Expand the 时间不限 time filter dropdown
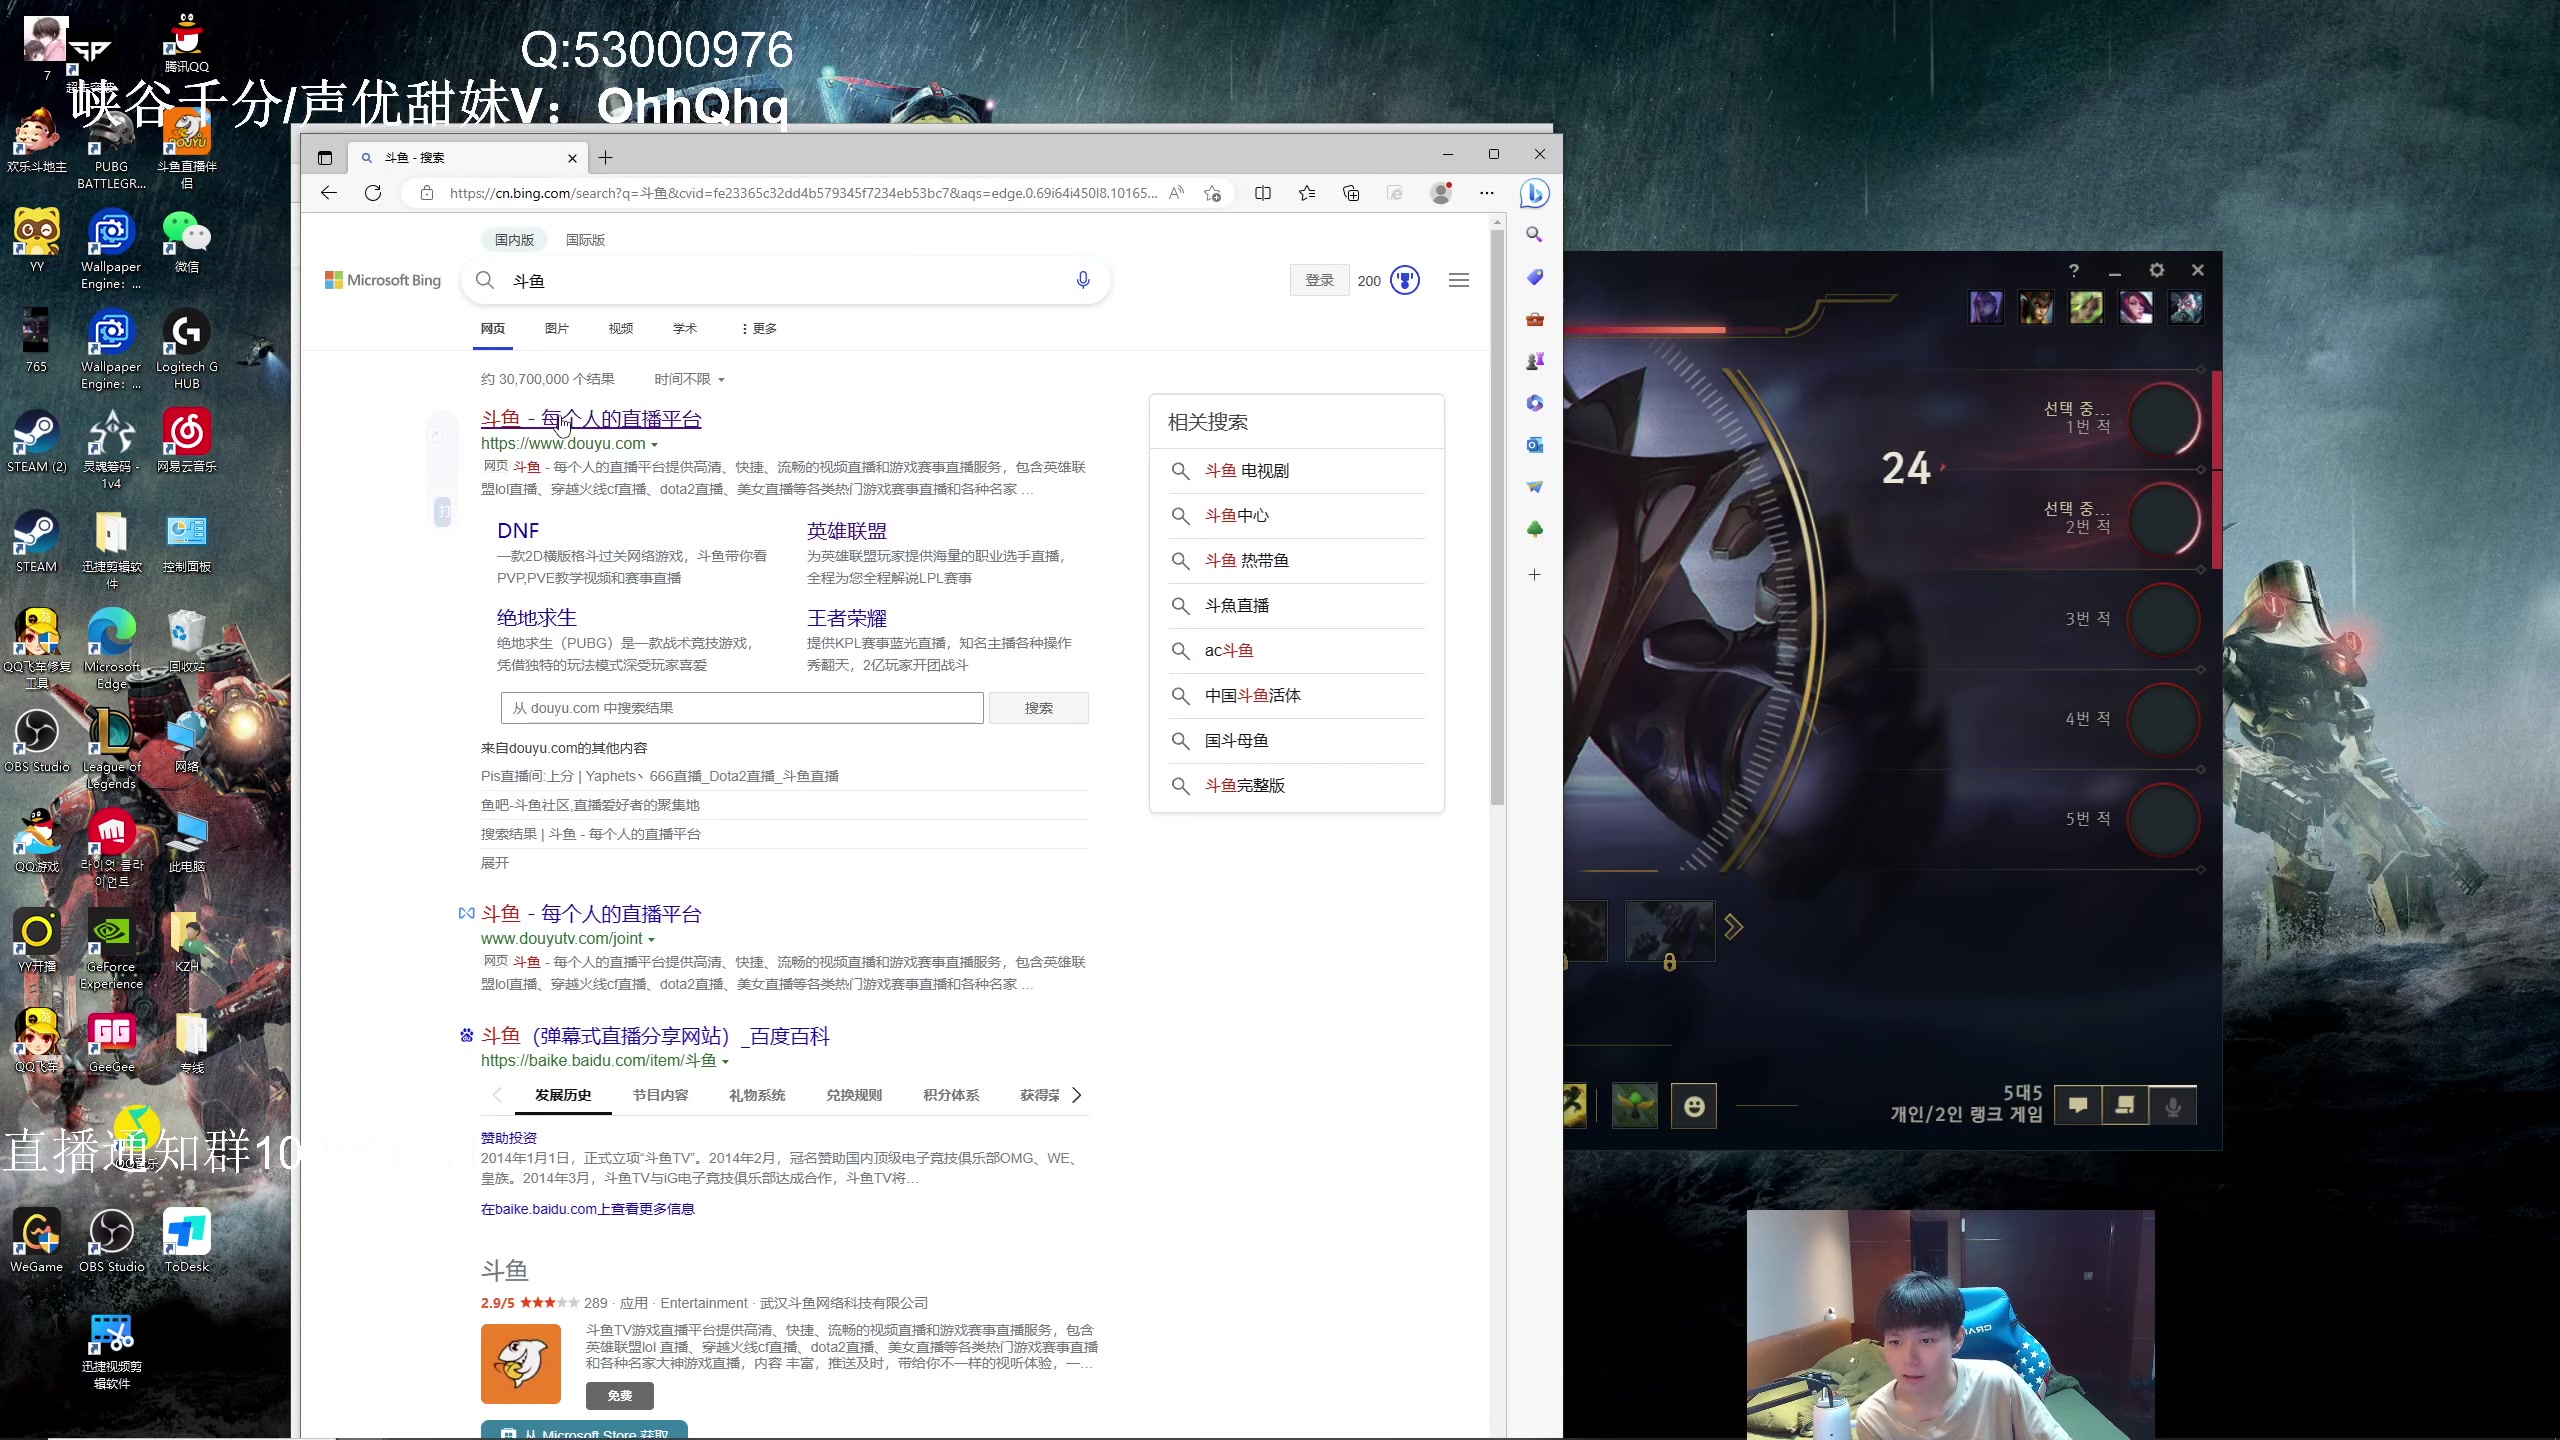The height and width of the screenshot is (1440, 2560). click(x=689, y=379)
